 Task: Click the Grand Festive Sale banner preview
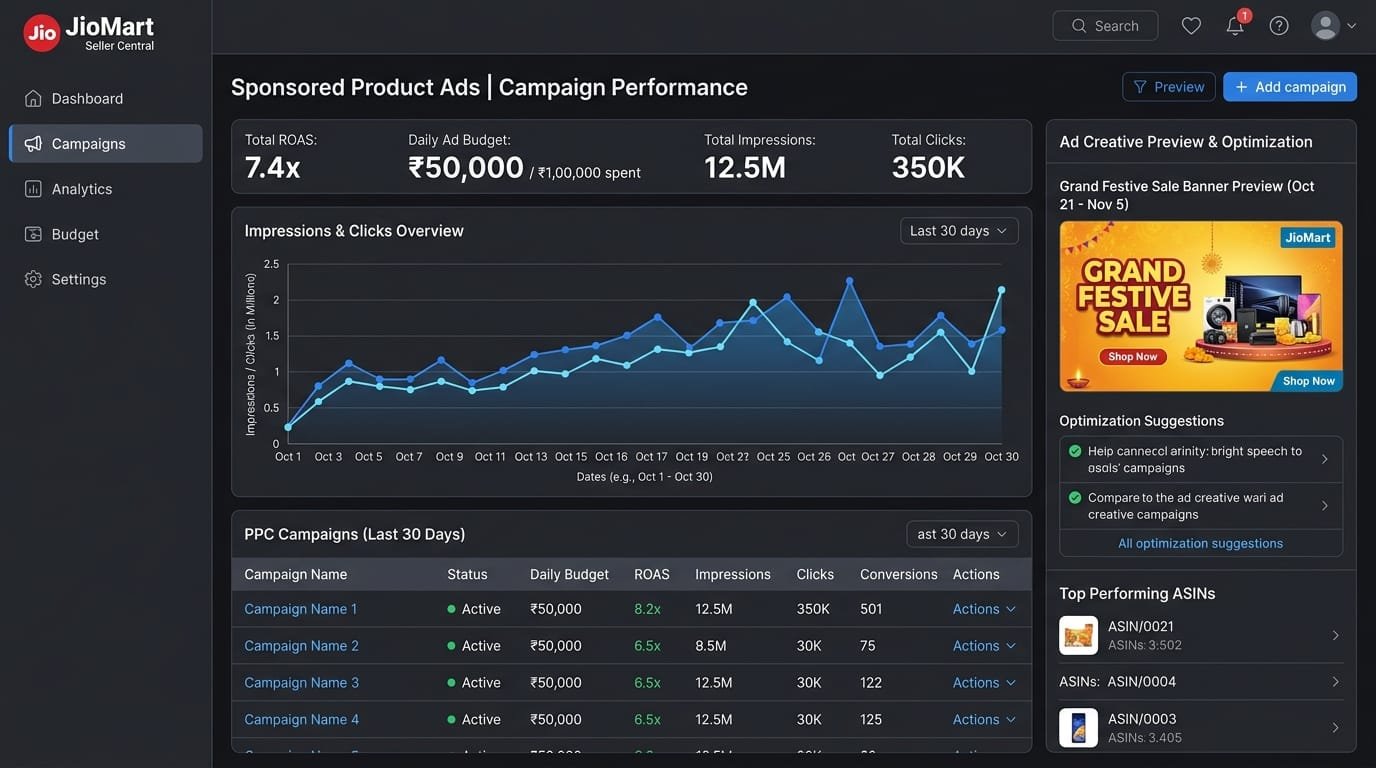(x=1201, y=306)
